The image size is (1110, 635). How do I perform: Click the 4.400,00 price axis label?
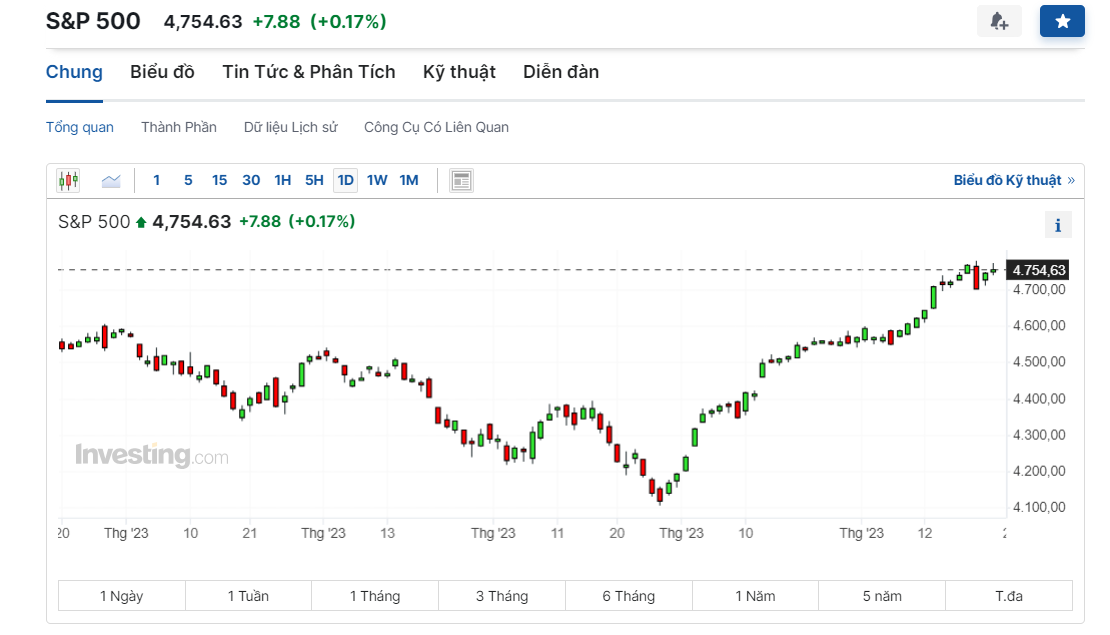pos(1039,399)
